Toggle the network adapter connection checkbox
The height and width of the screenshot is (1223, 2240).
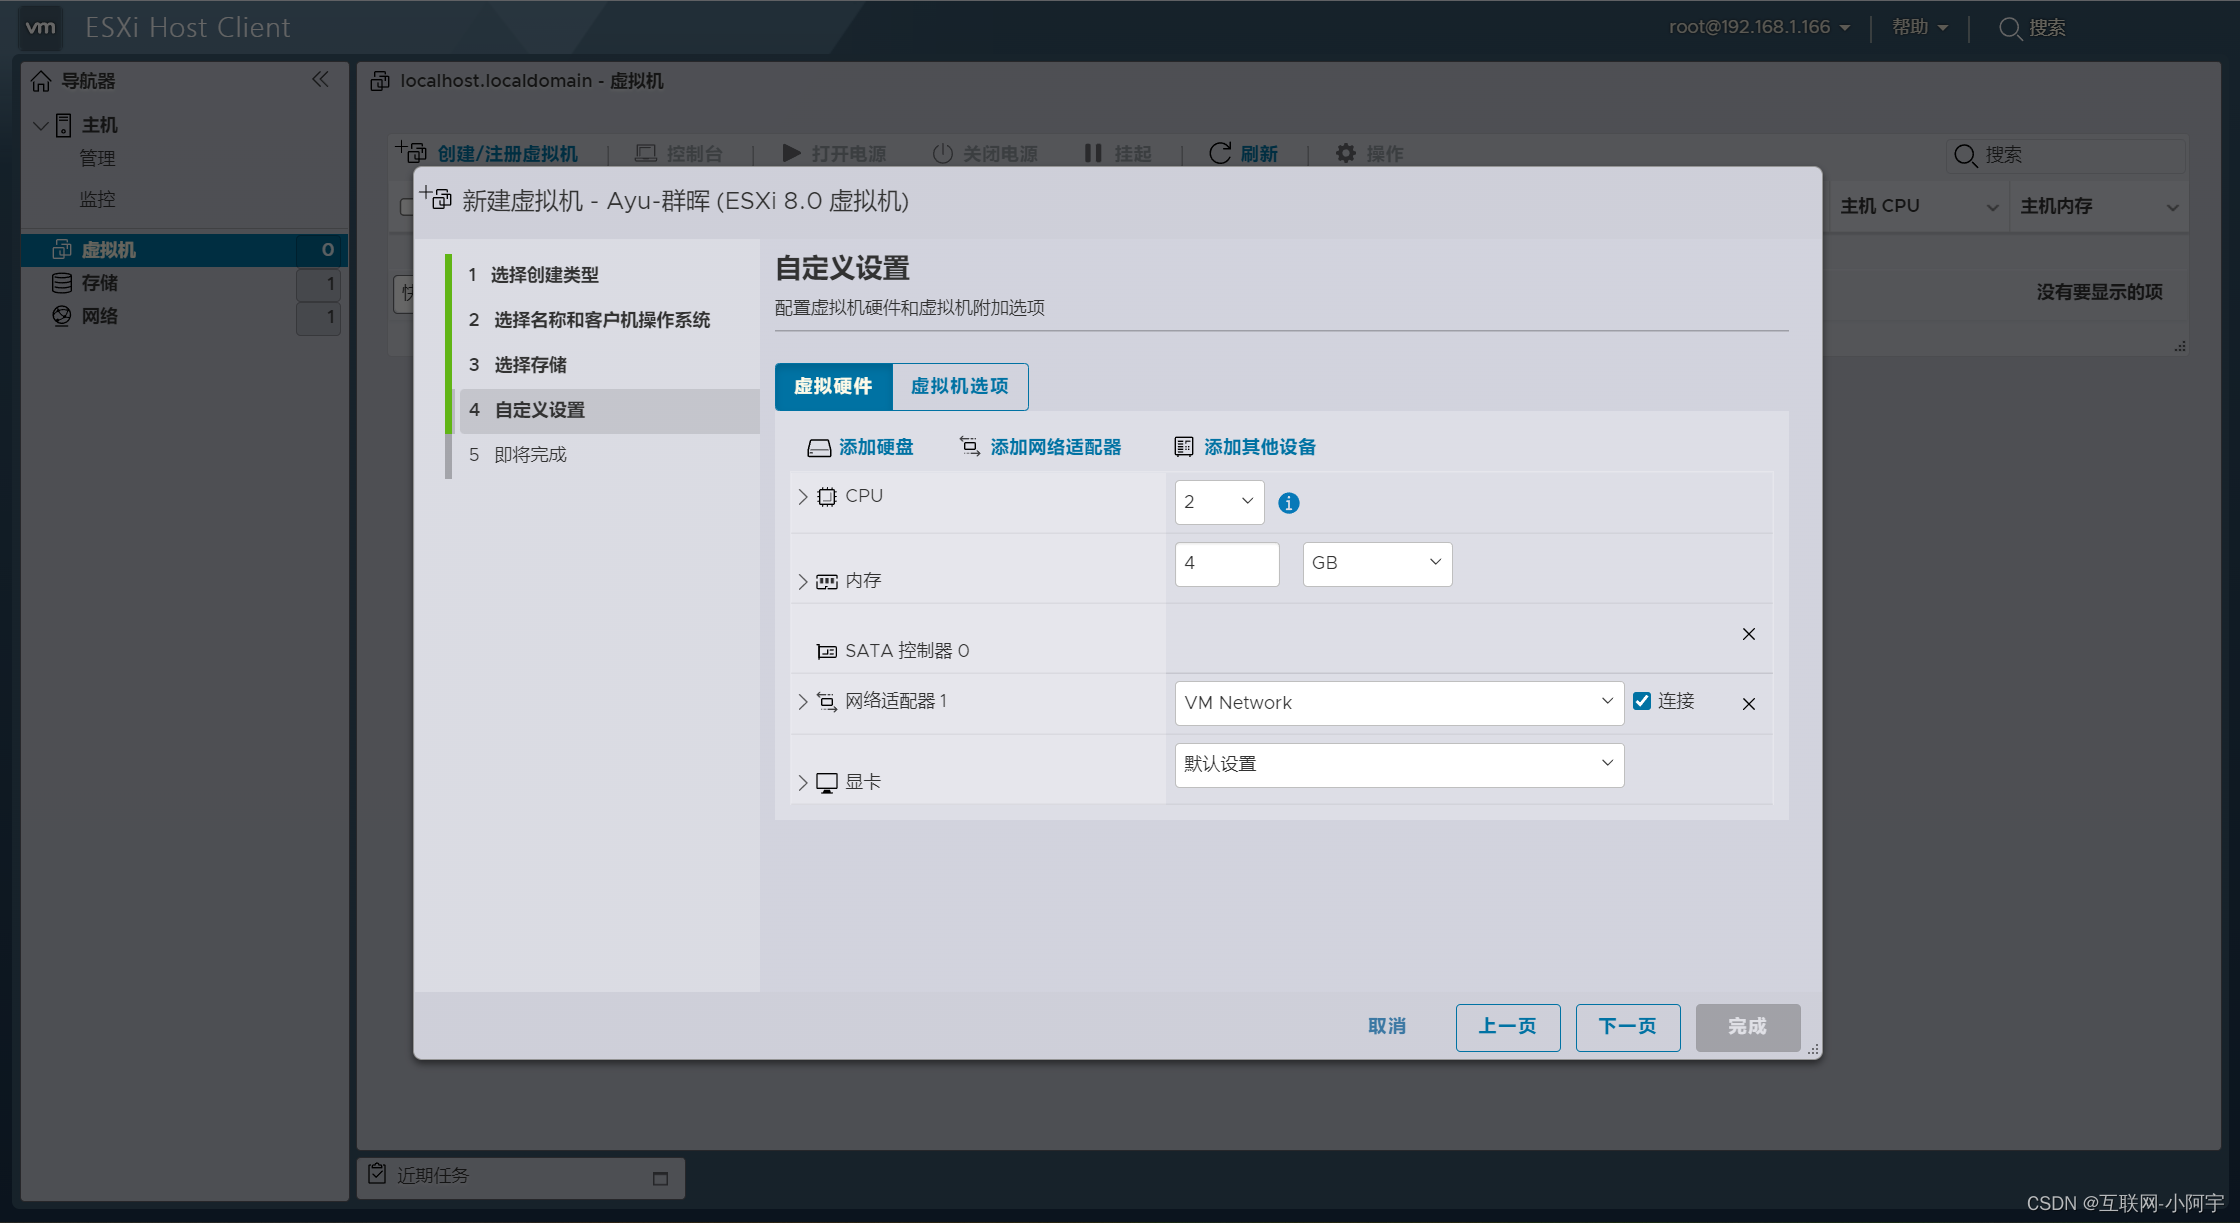point(1642,700)
